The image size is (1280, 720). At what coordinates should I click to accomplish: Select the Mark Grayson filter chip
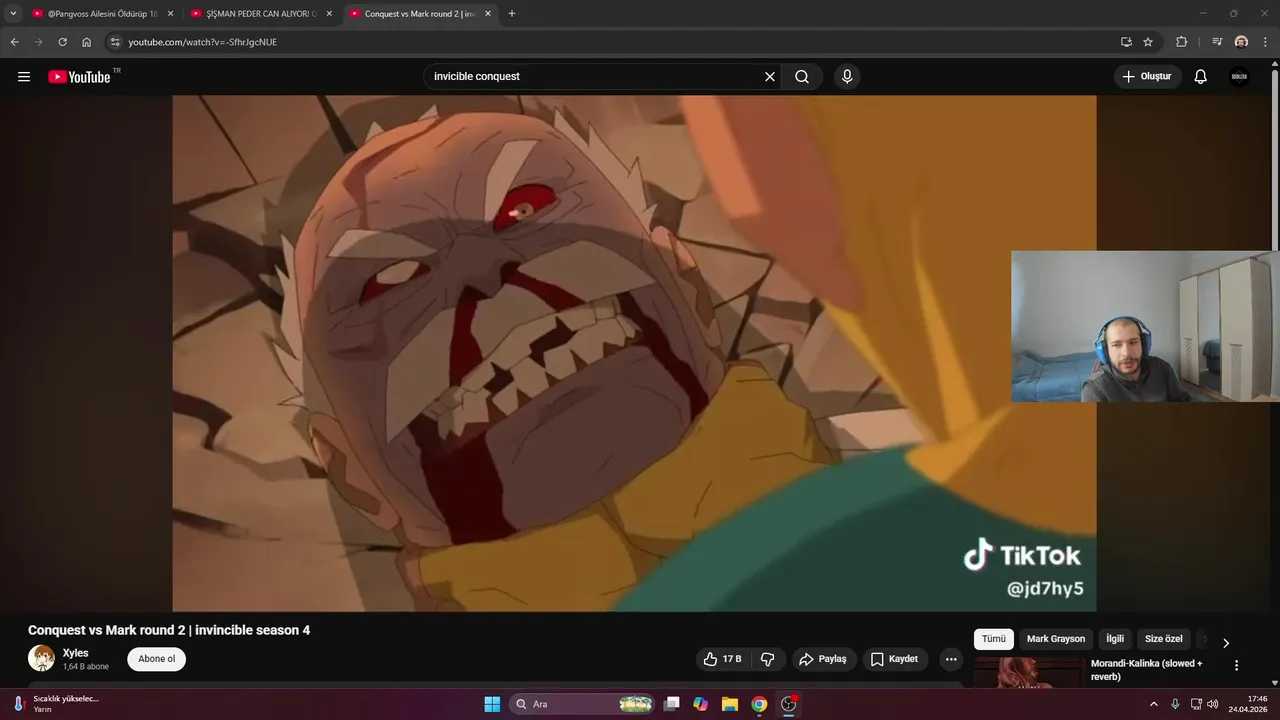pyautogui.click(x=1056, y=639)
